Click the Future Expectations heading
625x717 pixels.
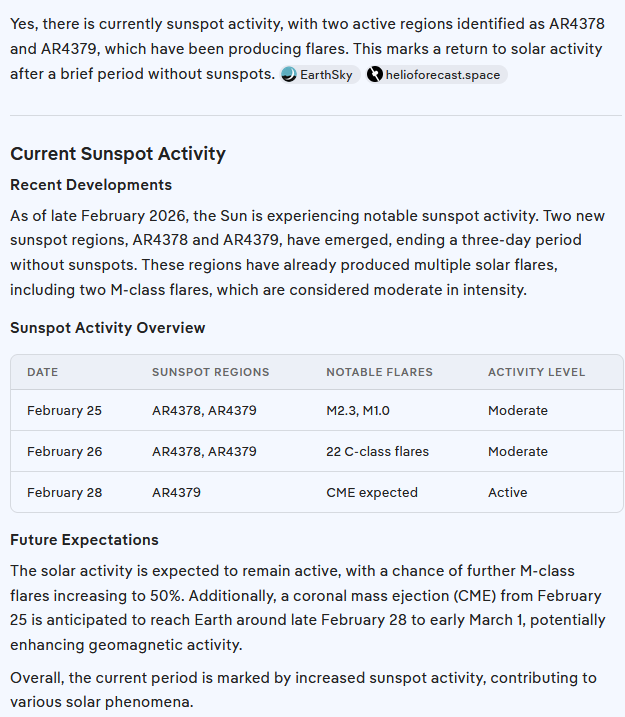(84, 540)
